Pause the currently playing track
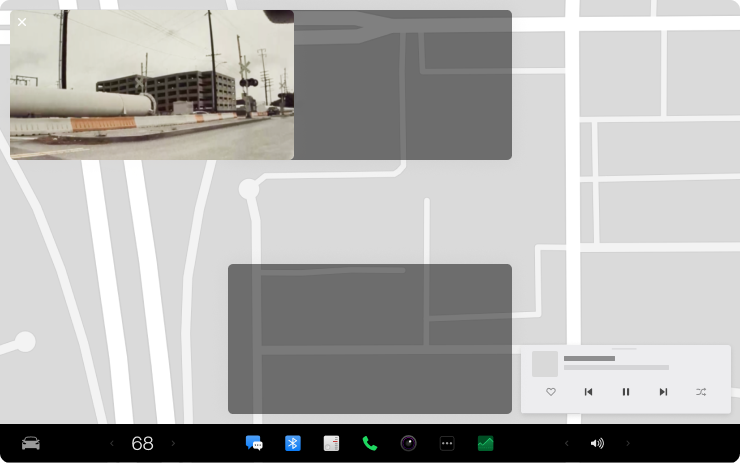The height and width of the screenshot is (463, 740). pos(626,392)
